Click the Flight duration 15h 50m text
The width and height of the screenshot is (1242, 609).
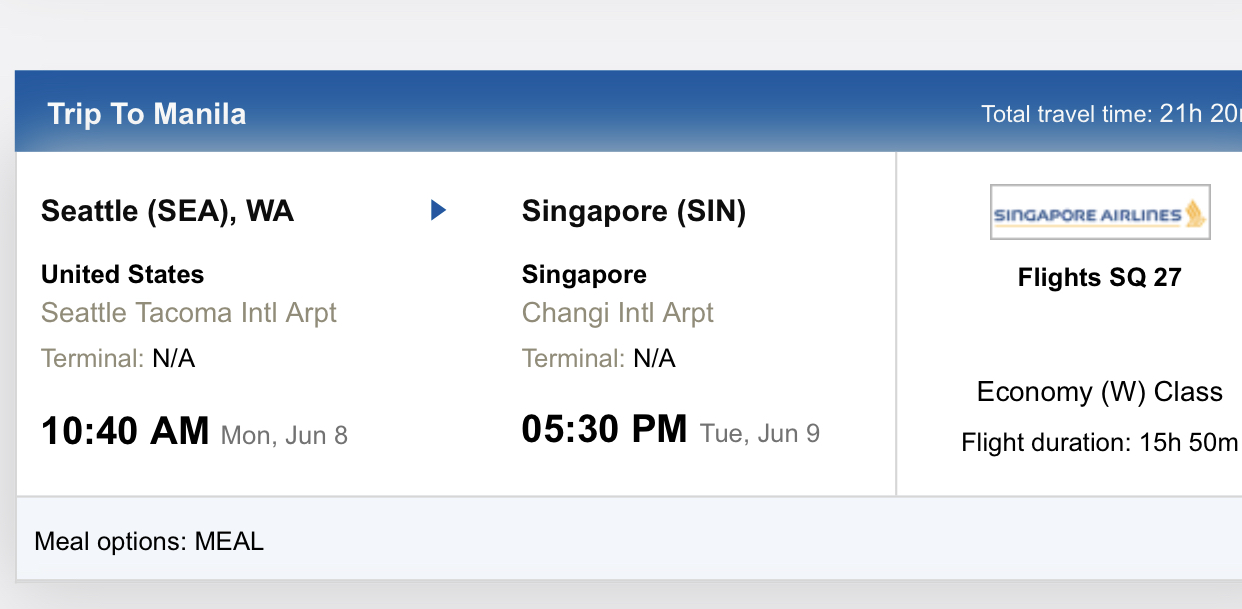(x=1099, y=442)
